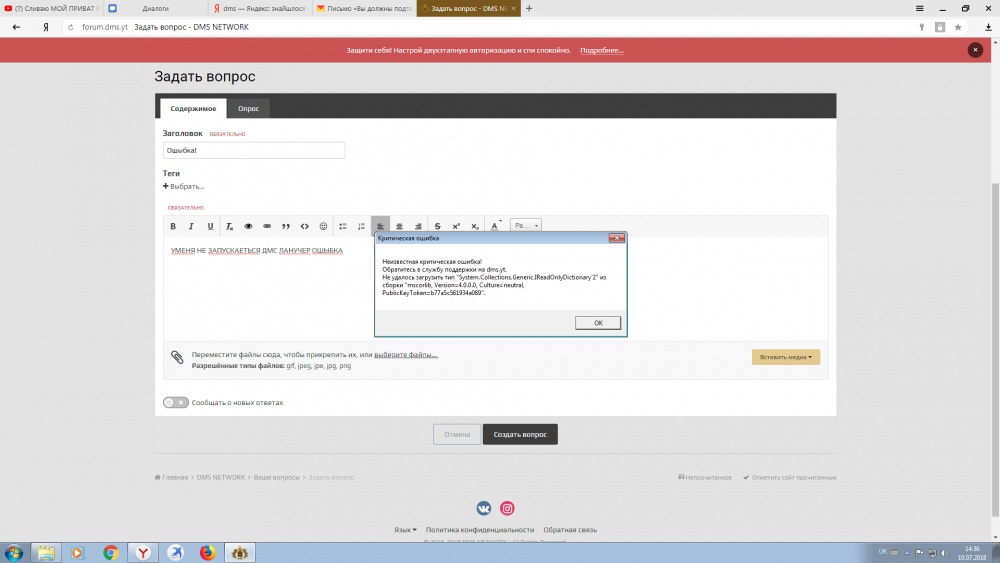Open the 'Язык' language menu
Viewport: 1000px width, 563px height.
[405, 530]
